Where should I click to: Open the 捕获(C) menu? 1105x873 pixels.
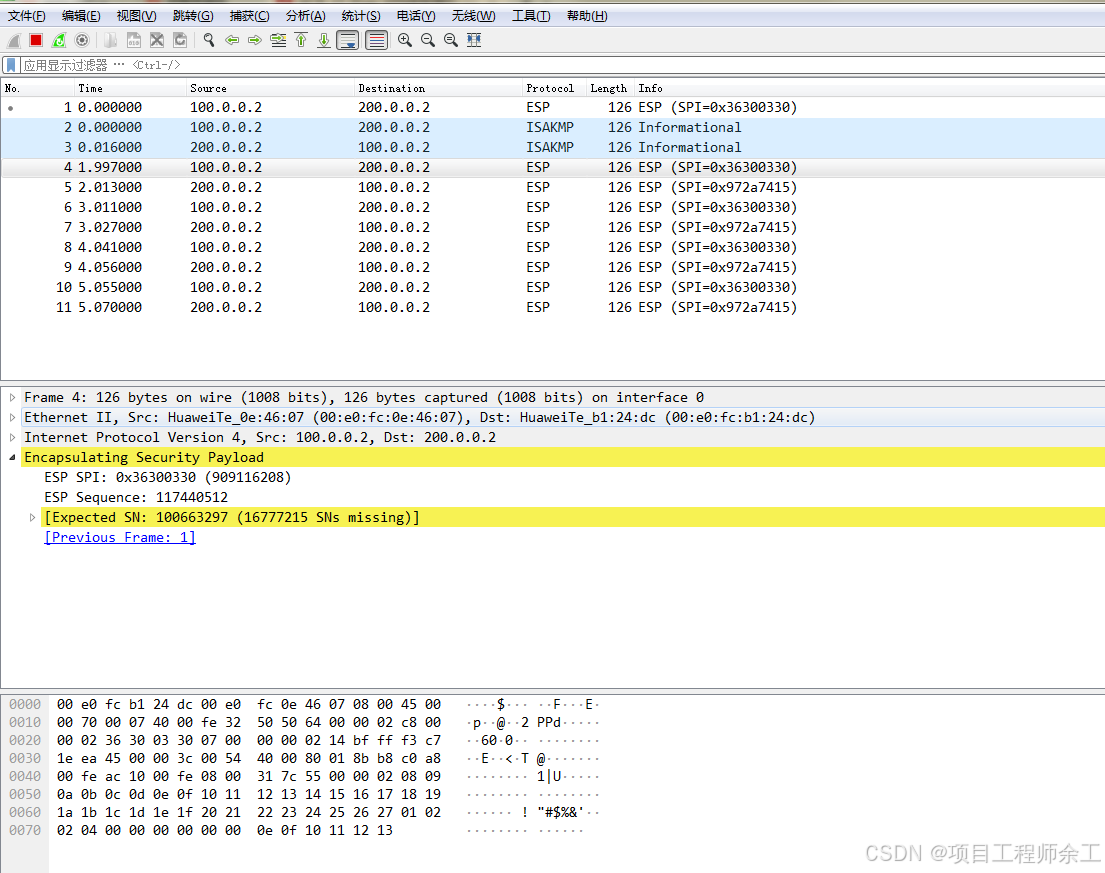coord(249,16)
